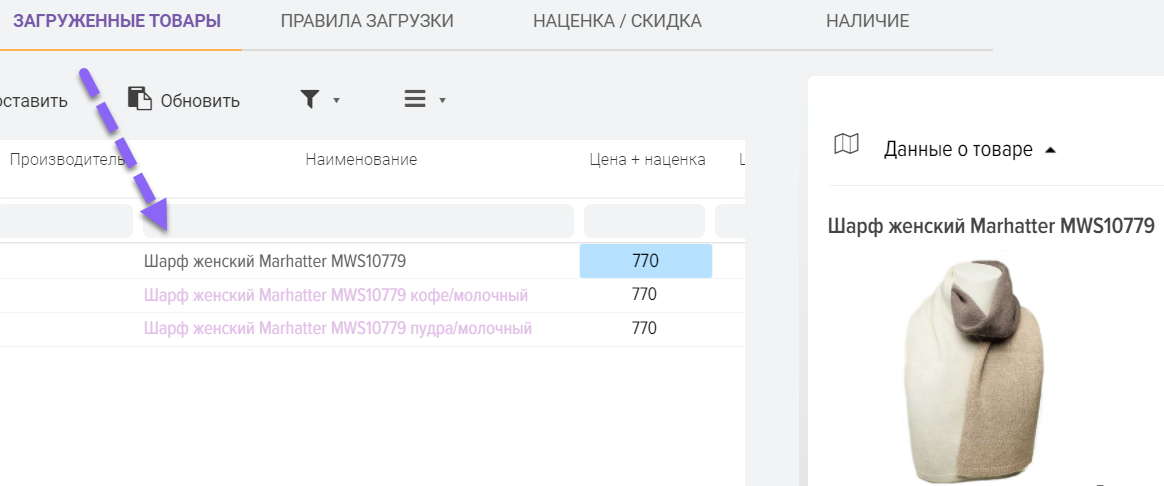Select the ЗАГРУЖЕННЫЕ ТОВАРЫ tab
The height and width of the screenshot is (486, 1164).
117,21
